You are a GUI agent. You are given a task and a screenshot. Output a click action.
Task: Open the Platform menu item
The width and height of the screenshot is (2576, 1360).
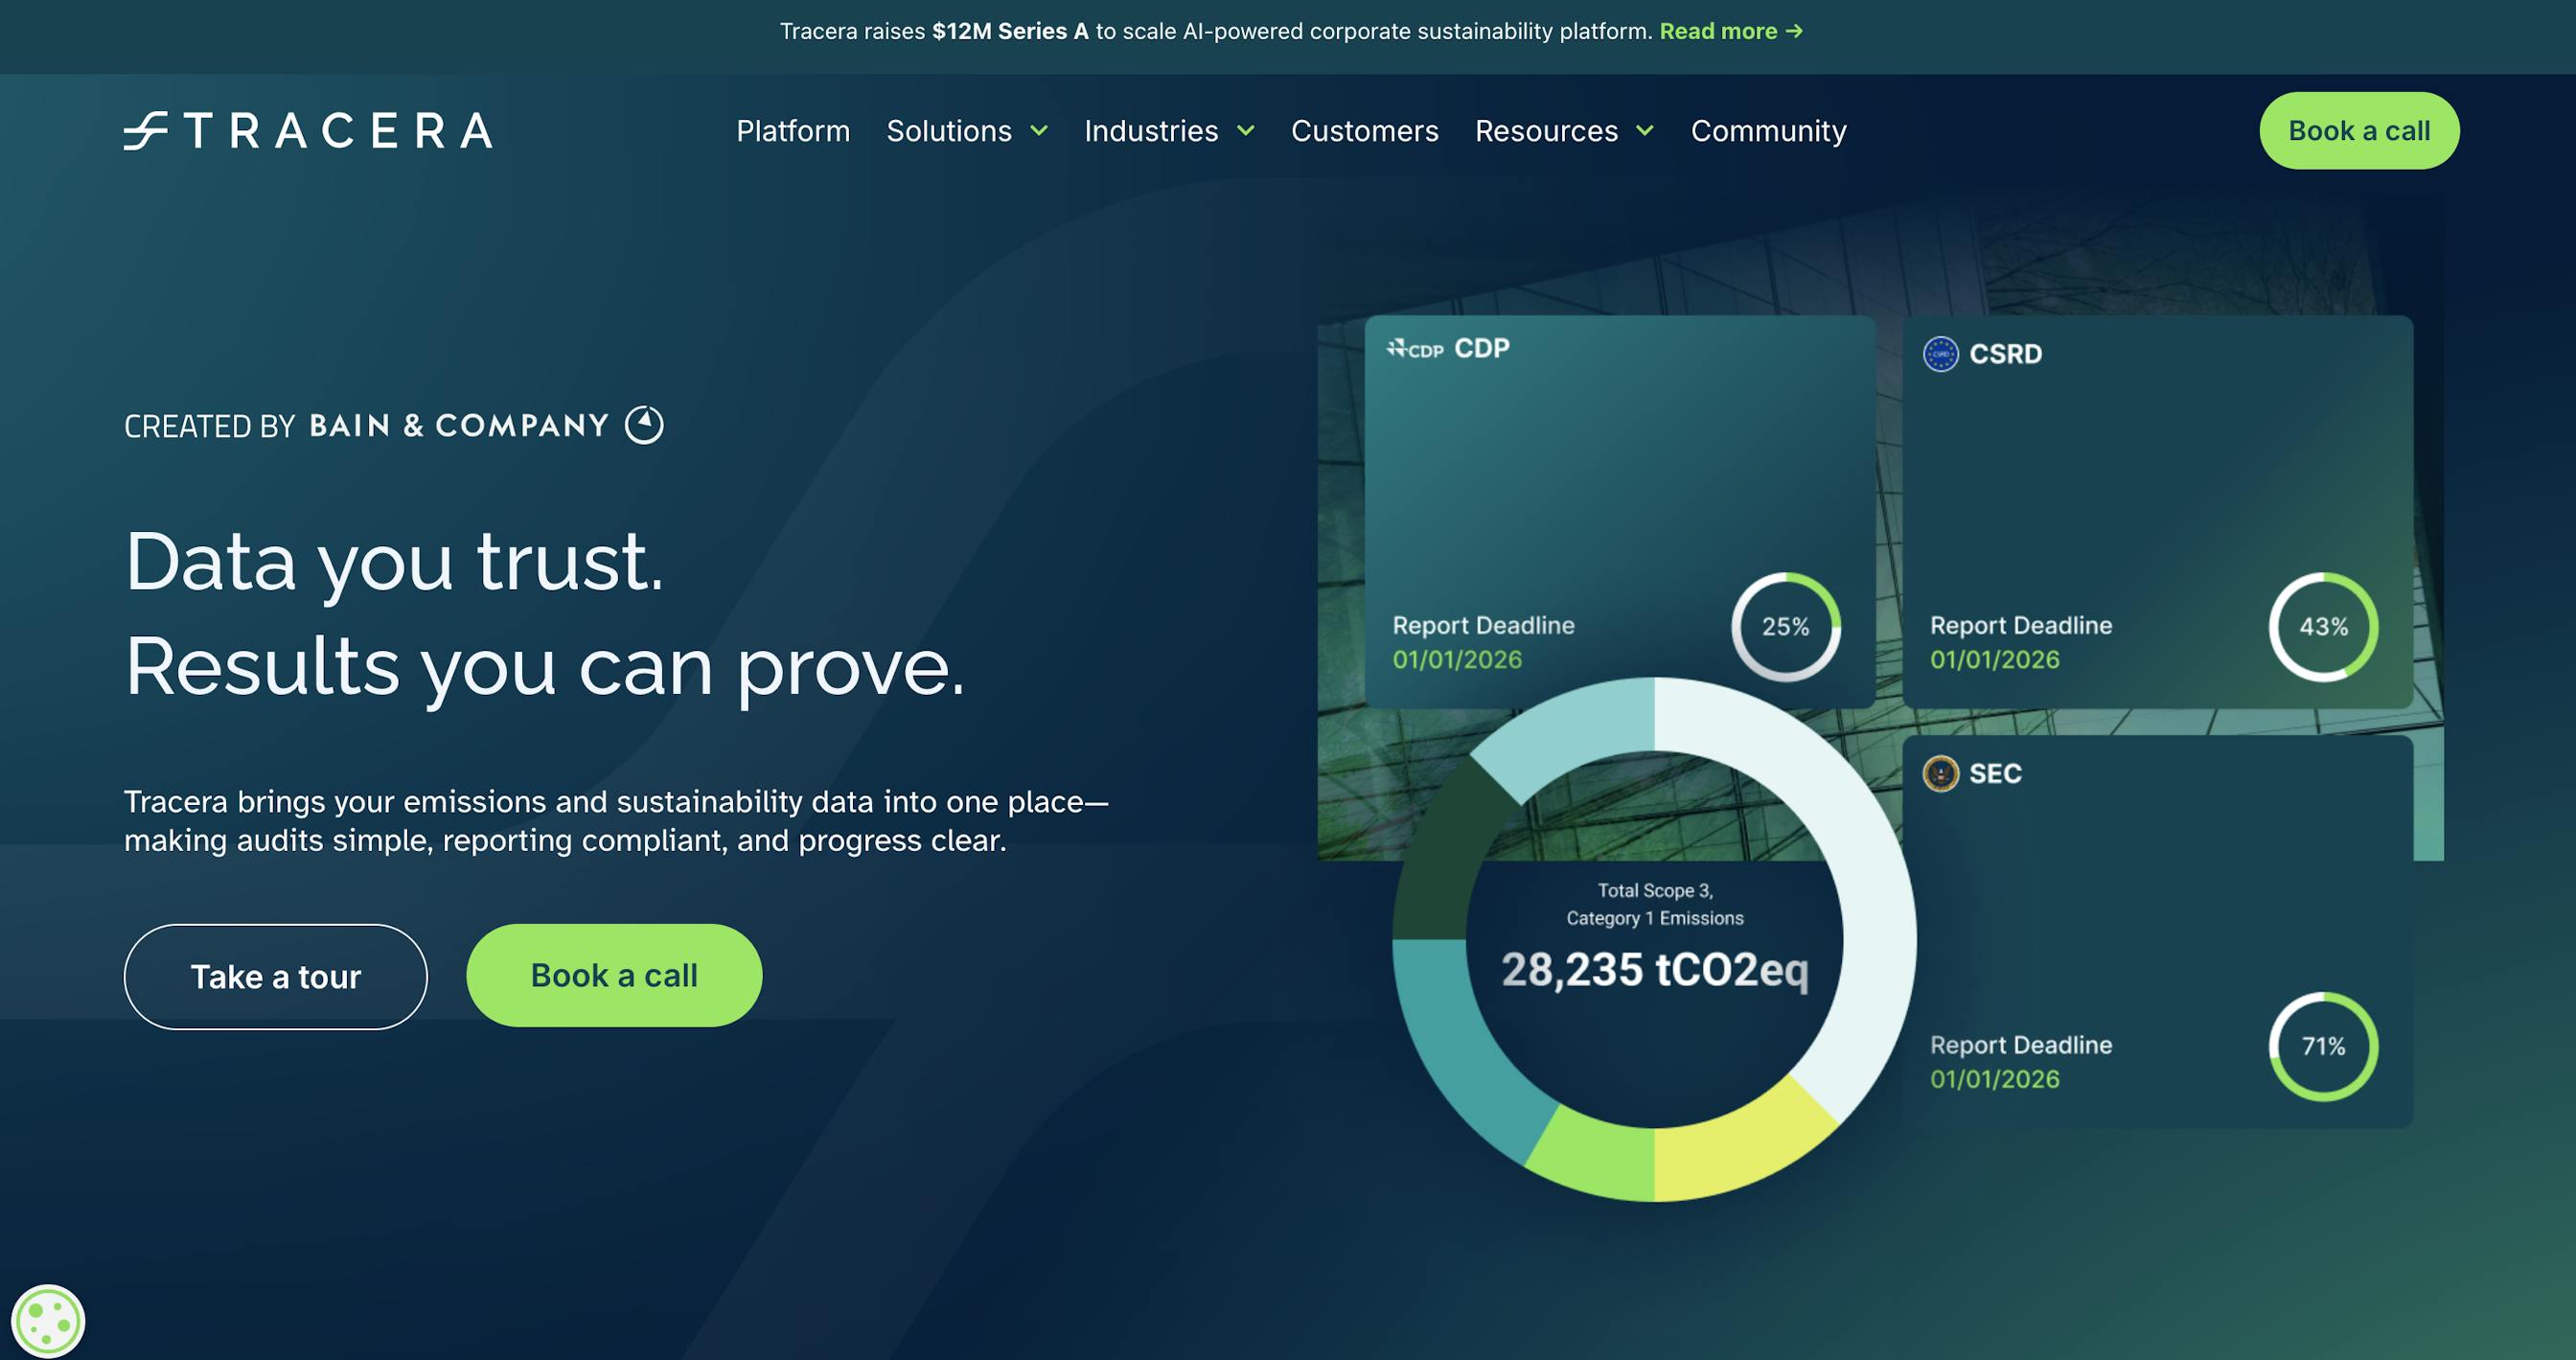tap(793, 131)
